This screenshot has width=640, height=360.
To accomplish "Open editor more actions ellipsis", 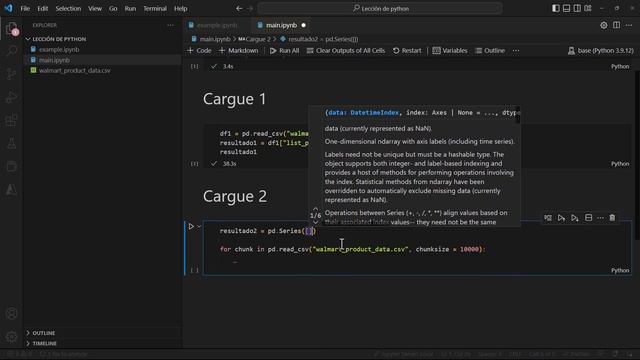I will (629, 25).
